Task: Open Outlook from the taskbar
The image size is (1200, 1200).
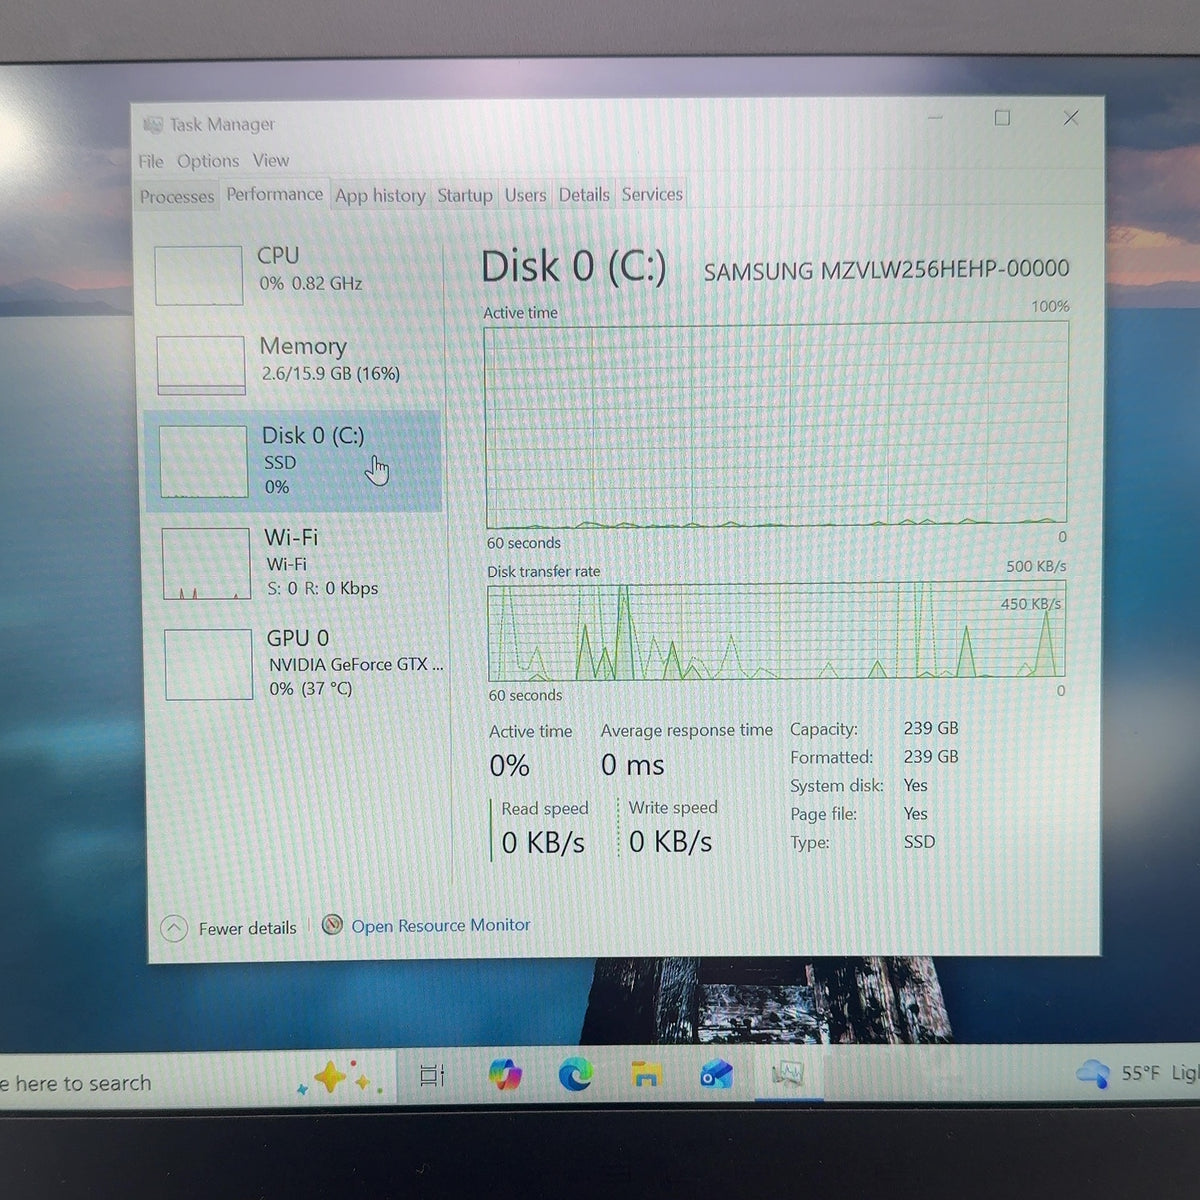Action: point(716,1075)
